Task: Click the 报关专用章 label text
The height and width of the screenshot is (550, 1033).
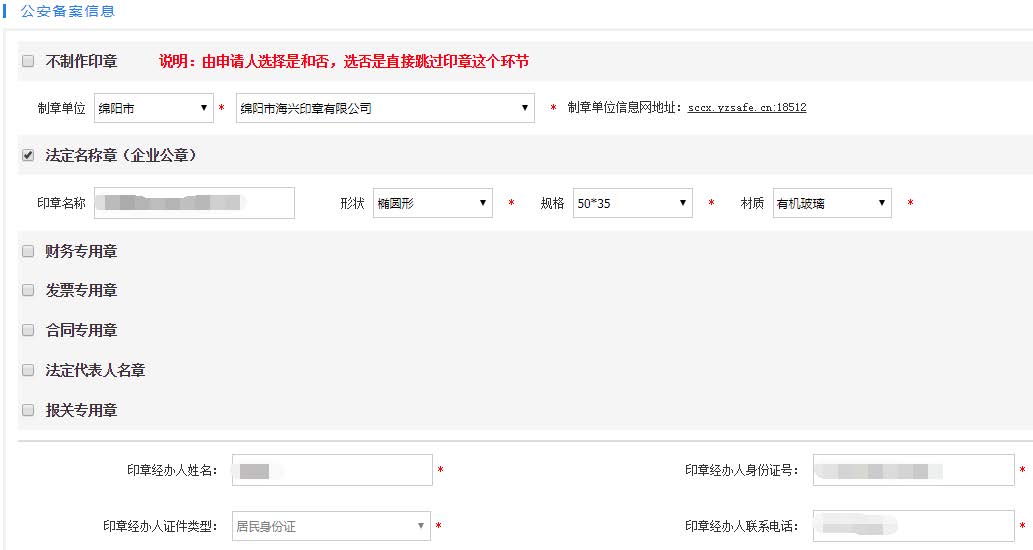Action: click(81, 410)
